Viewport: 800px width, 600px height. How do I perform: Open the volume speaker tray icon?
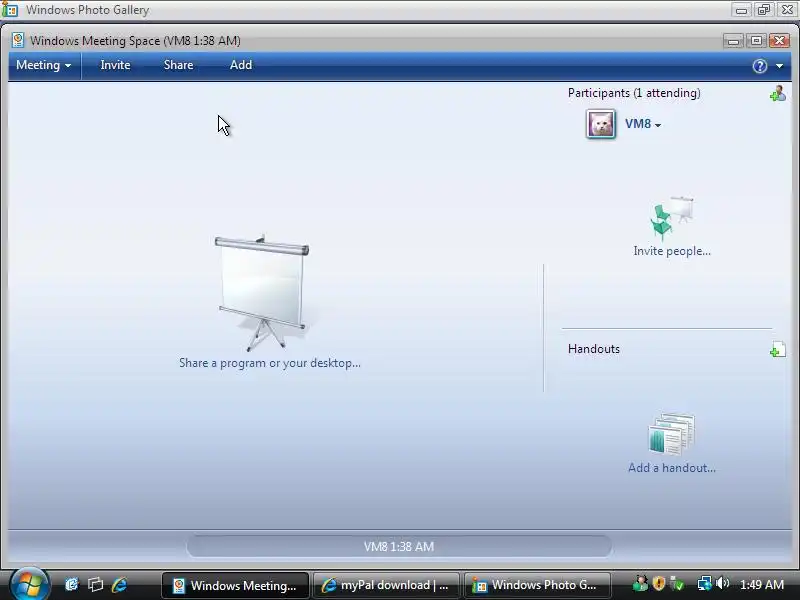pyautogui.click(x=722, y=583)
